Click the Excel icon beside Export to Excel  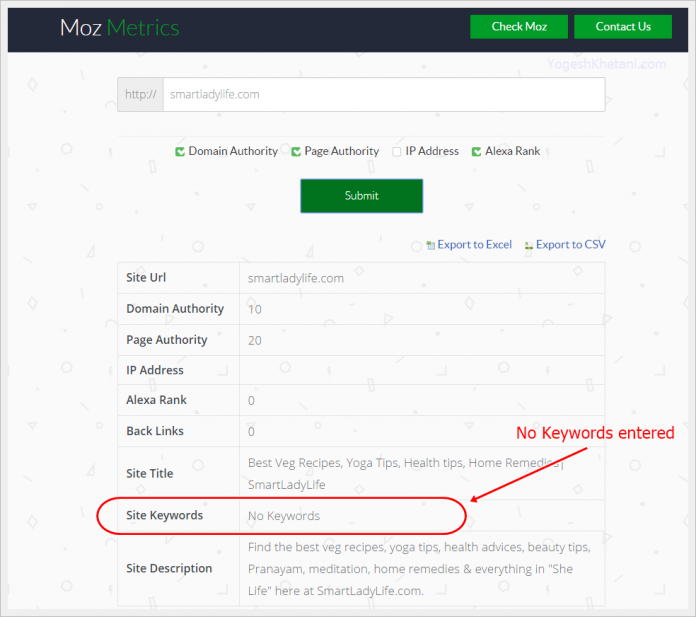pos(431,245)
